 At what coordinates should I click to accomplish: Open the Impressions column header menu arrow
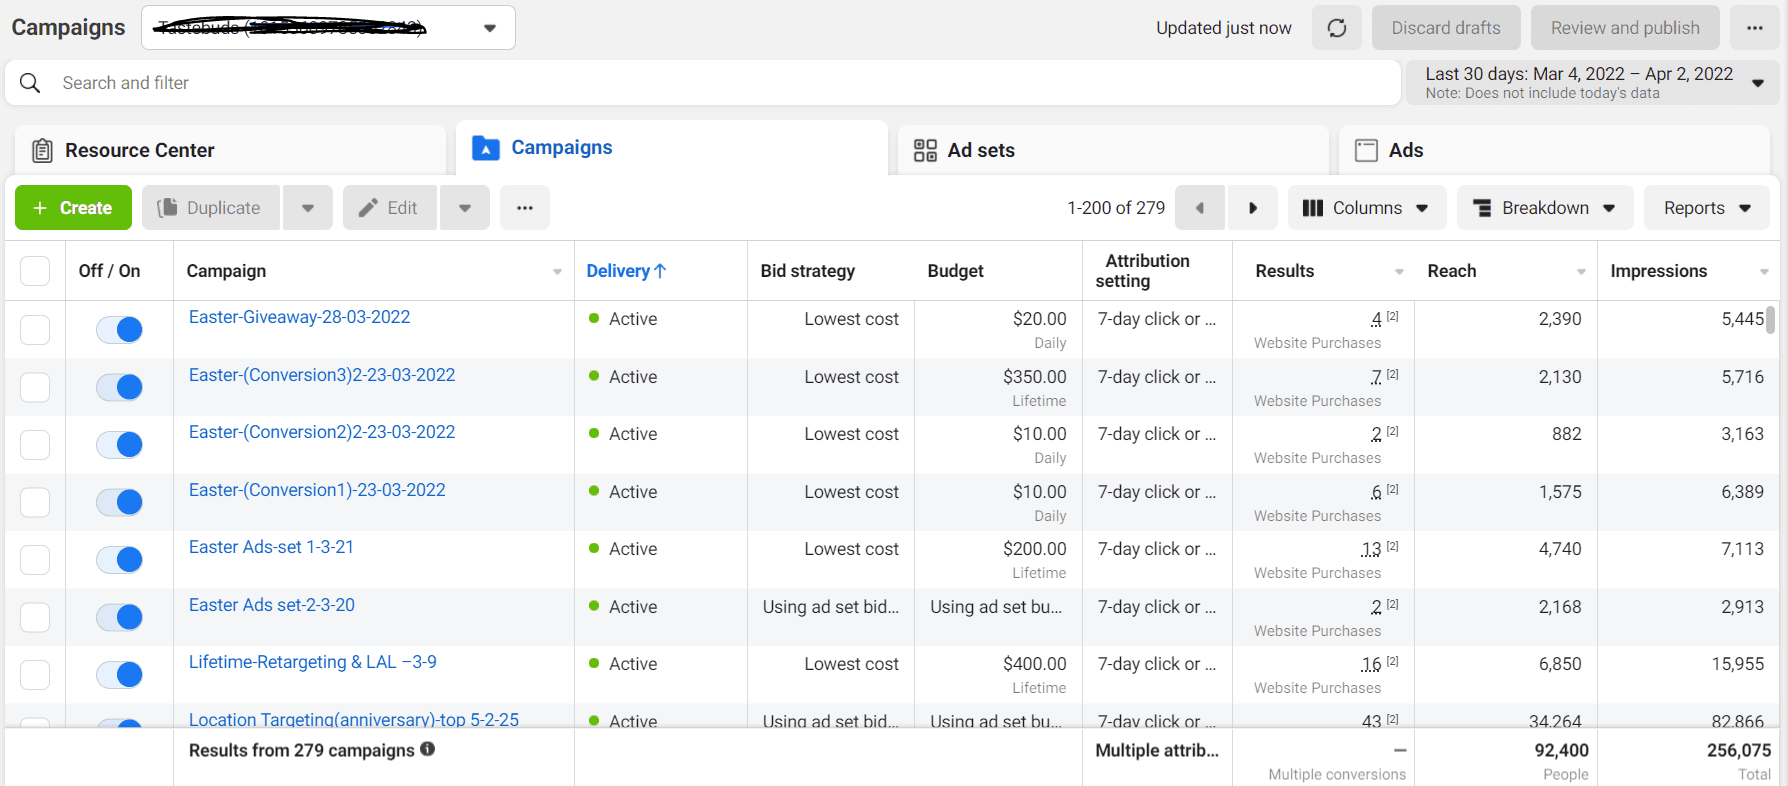(x=1764, y=272)
